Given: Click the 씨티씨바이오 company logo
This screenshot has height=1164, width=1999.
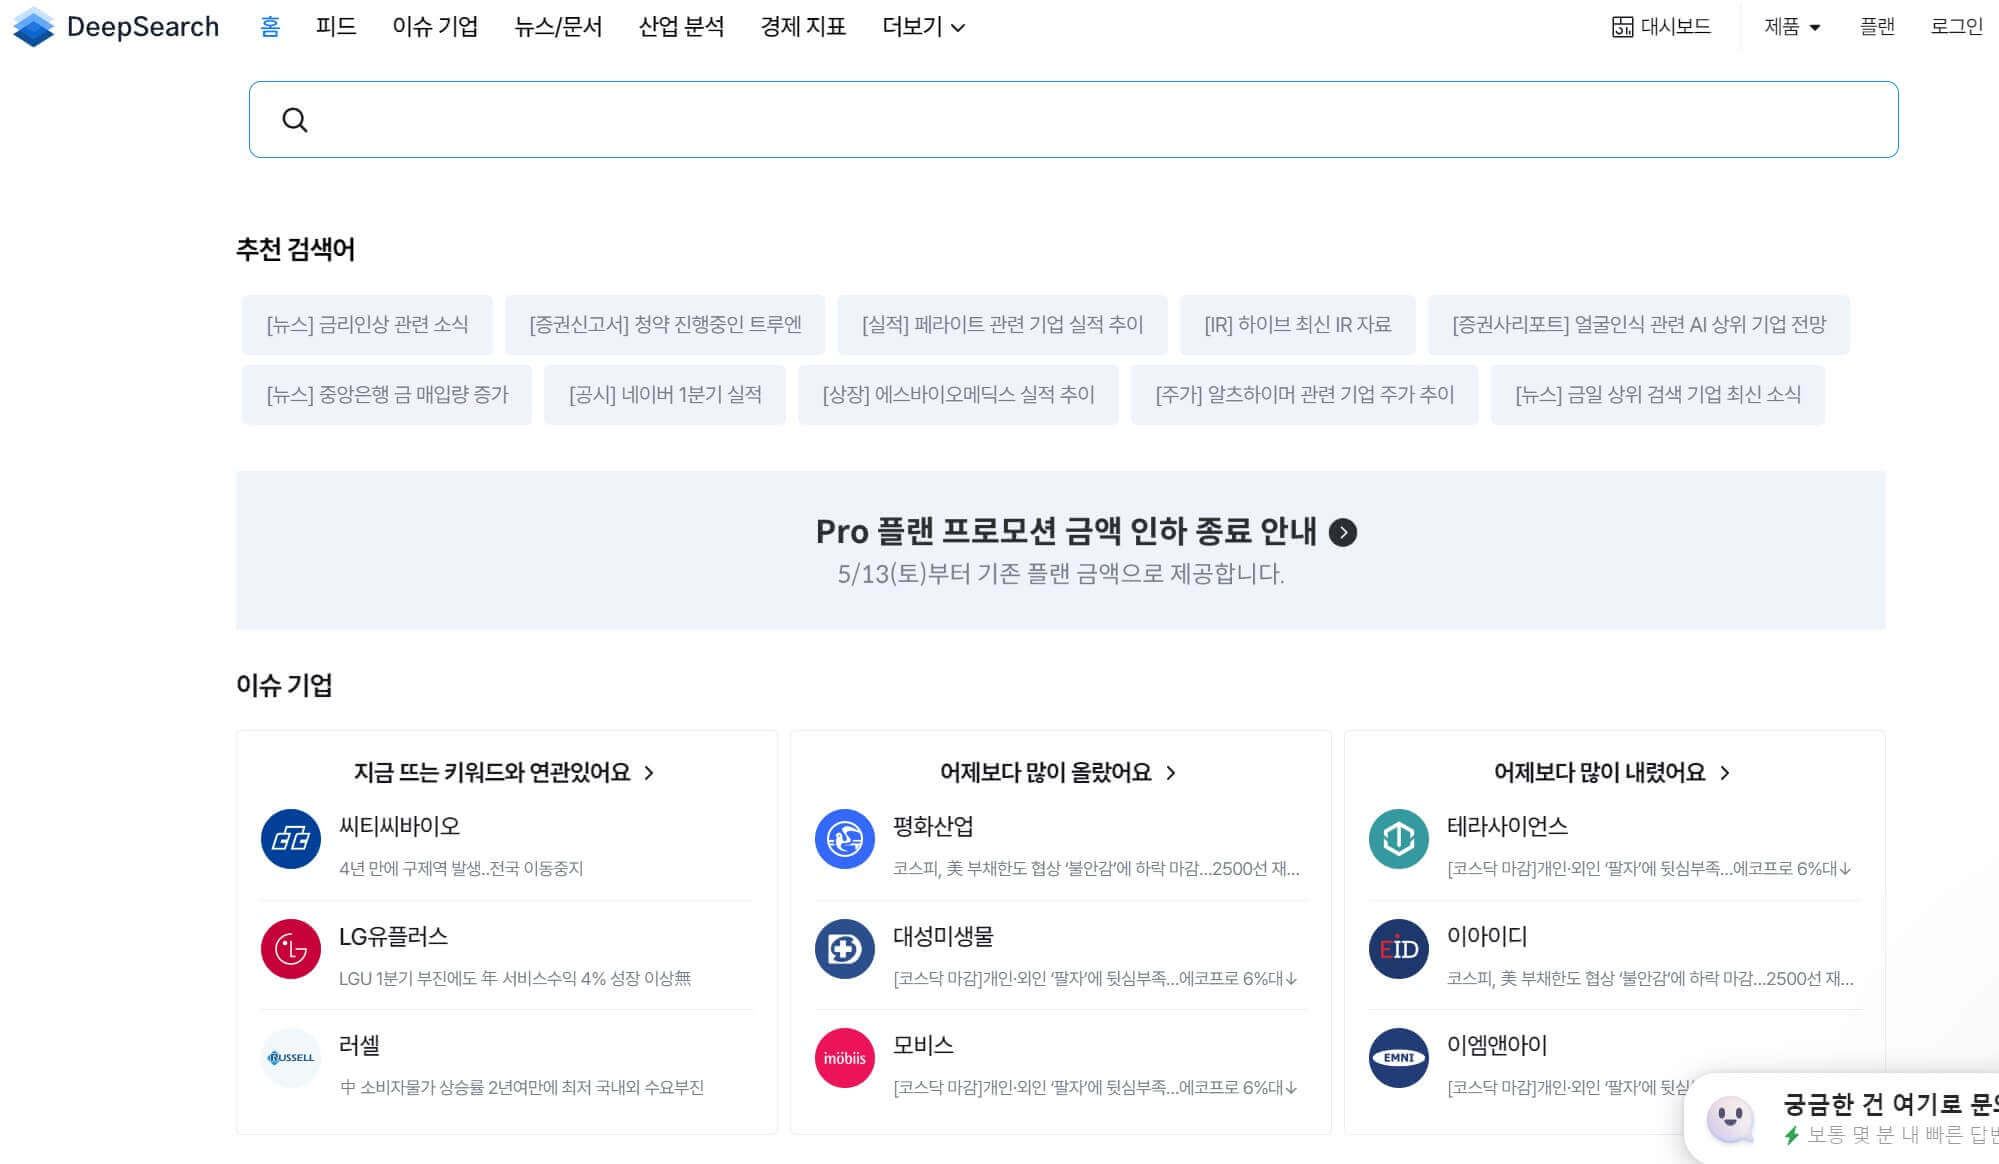Looking at the screenshot, I should tap(290, 839).
